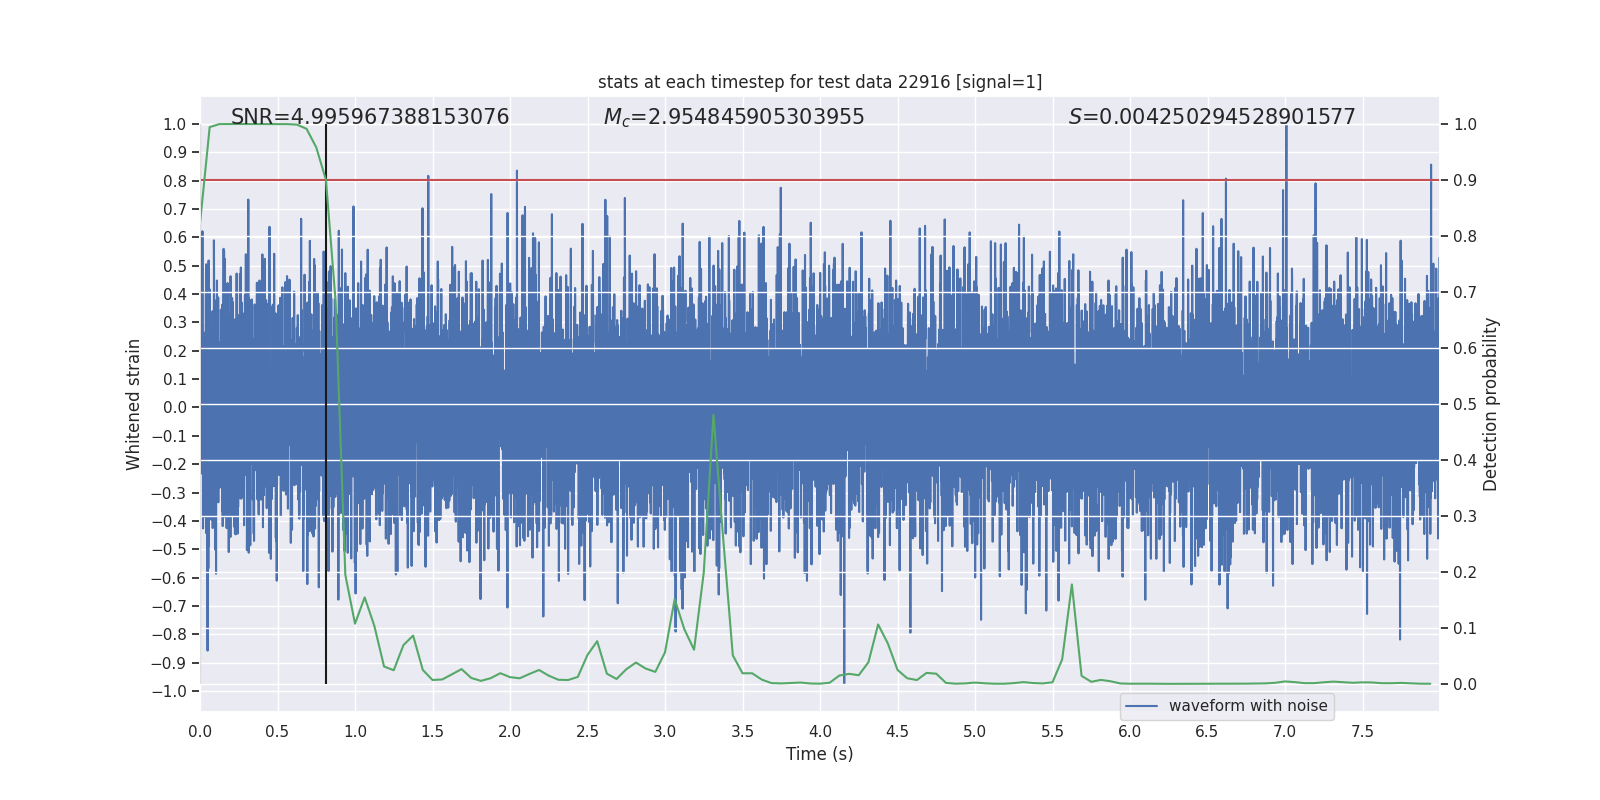Click the plot title for test data 22916
1600x800 pixels.
[819, 82]
